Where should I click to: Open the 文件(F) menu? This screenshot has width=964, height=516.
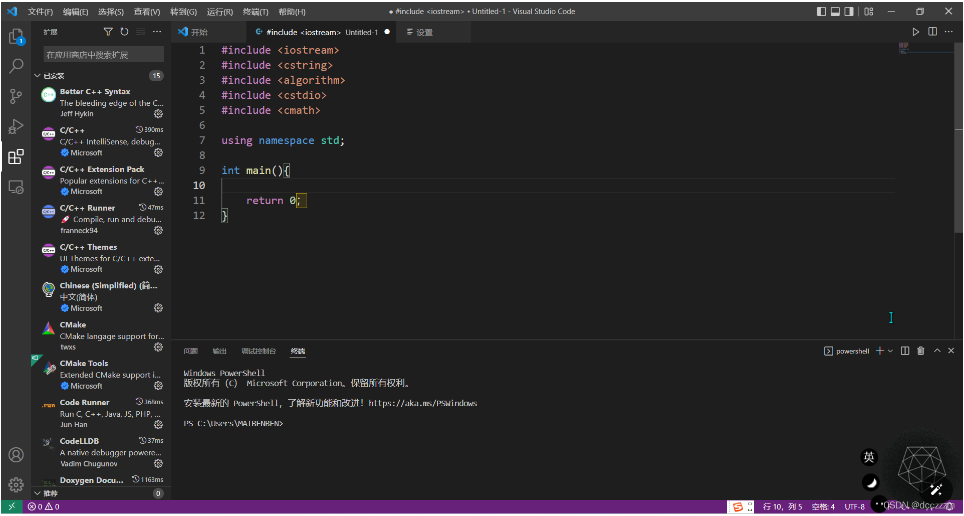point(40,12)
